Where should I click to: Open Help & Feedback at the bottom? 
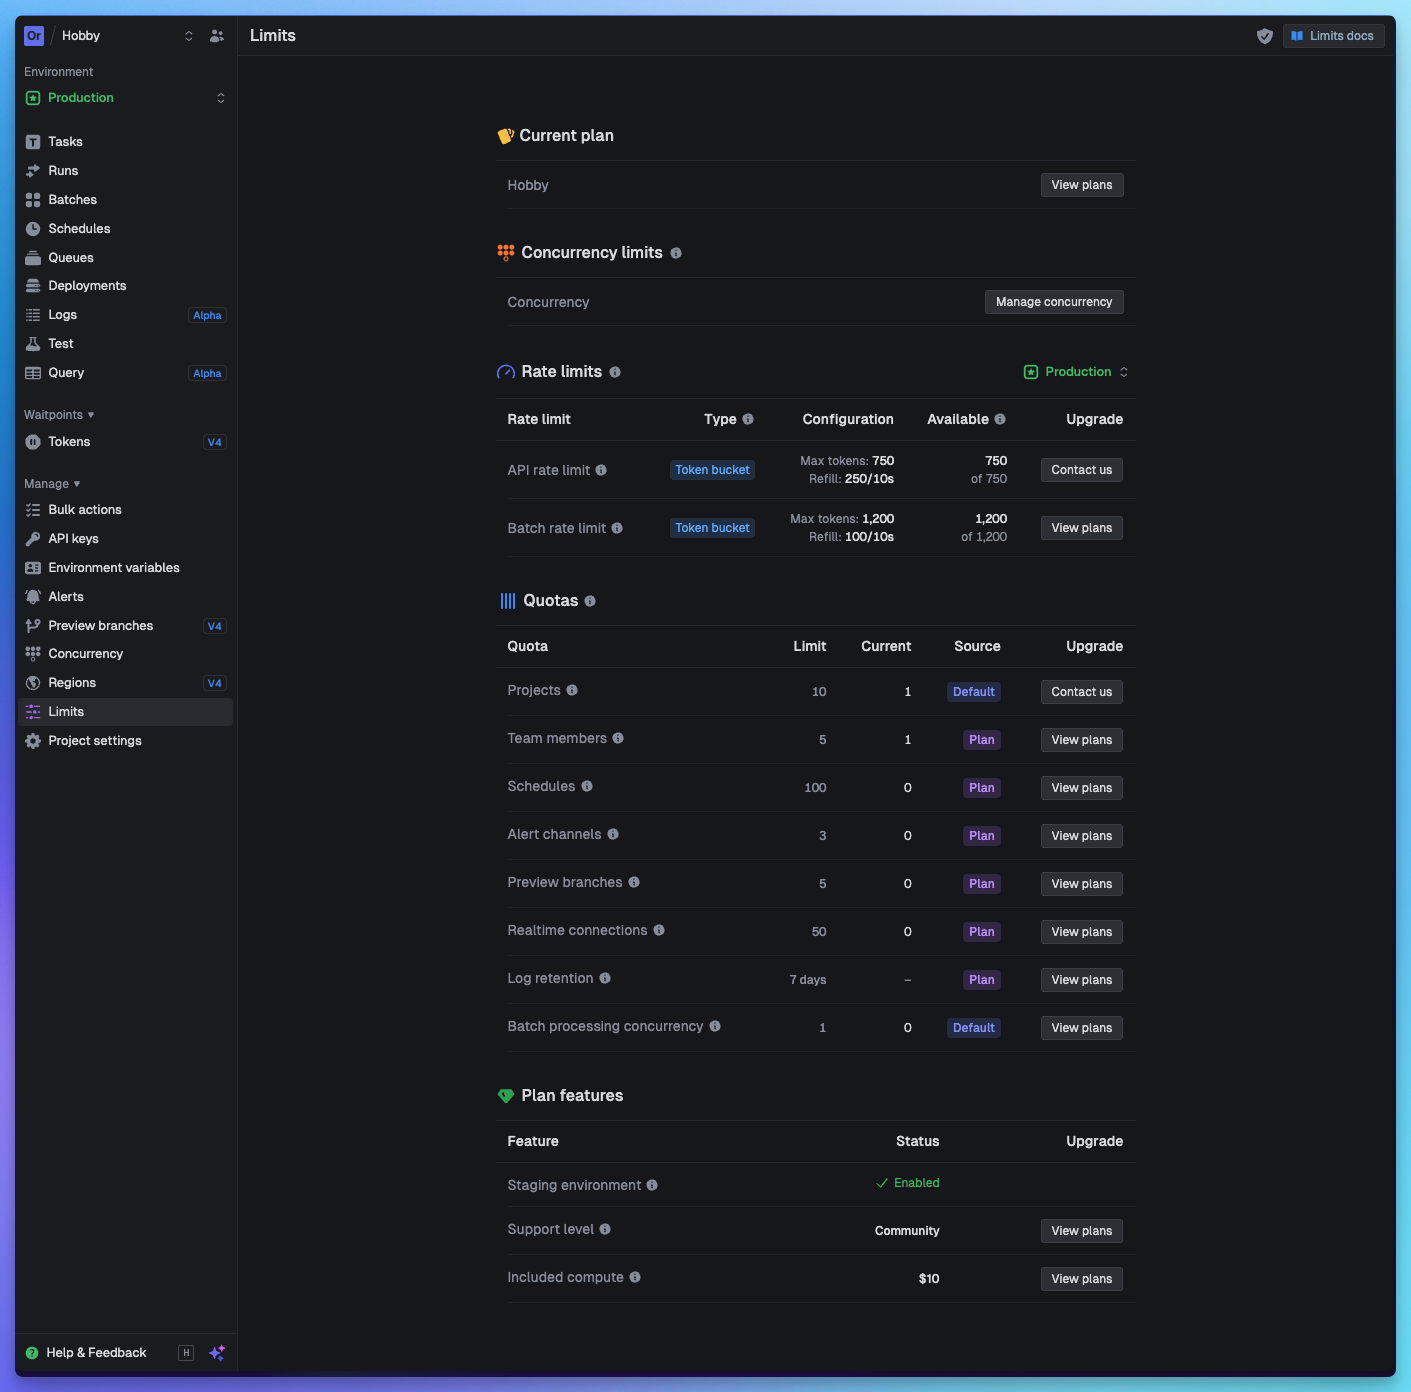[96, 1352]
